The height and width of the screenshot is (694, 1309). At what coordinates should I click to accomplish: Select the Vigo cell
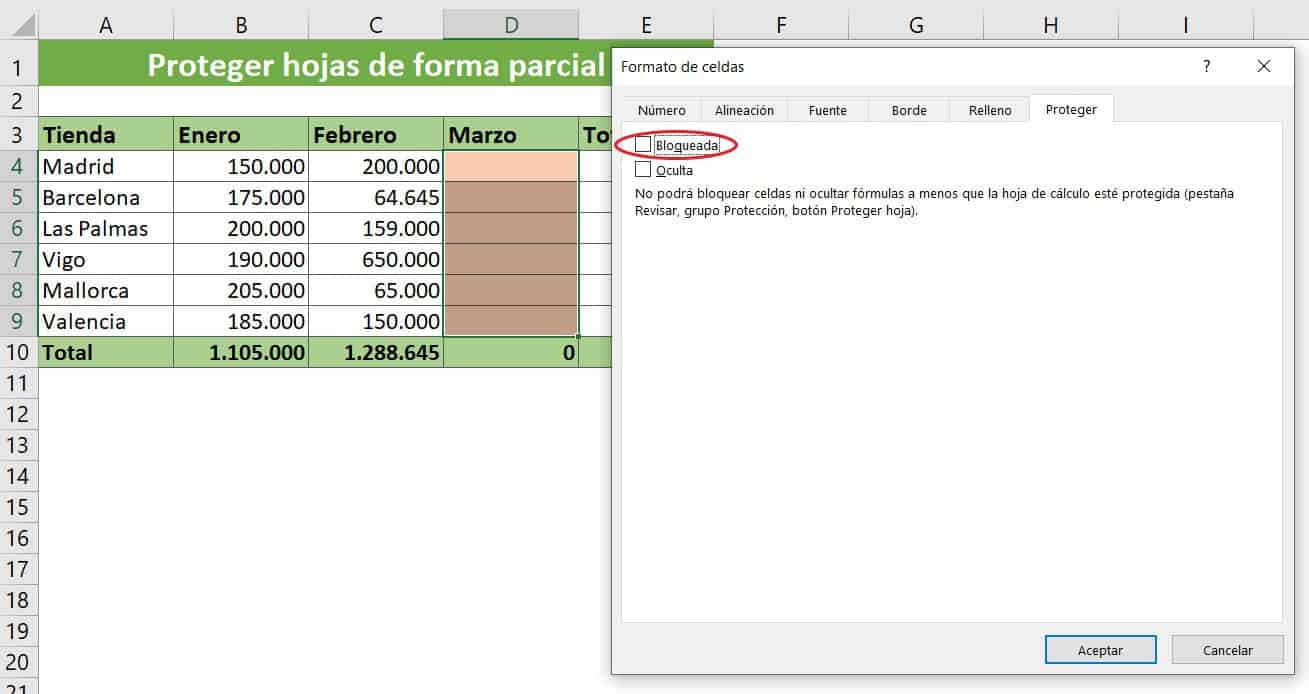105,259
